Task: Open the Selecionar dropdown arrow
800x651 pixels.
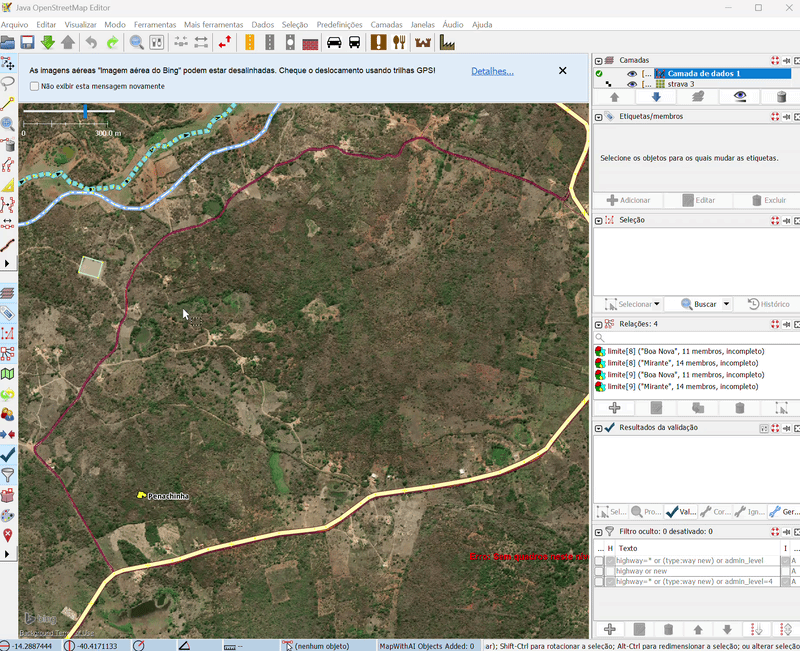Action: [x=657, y=304]
